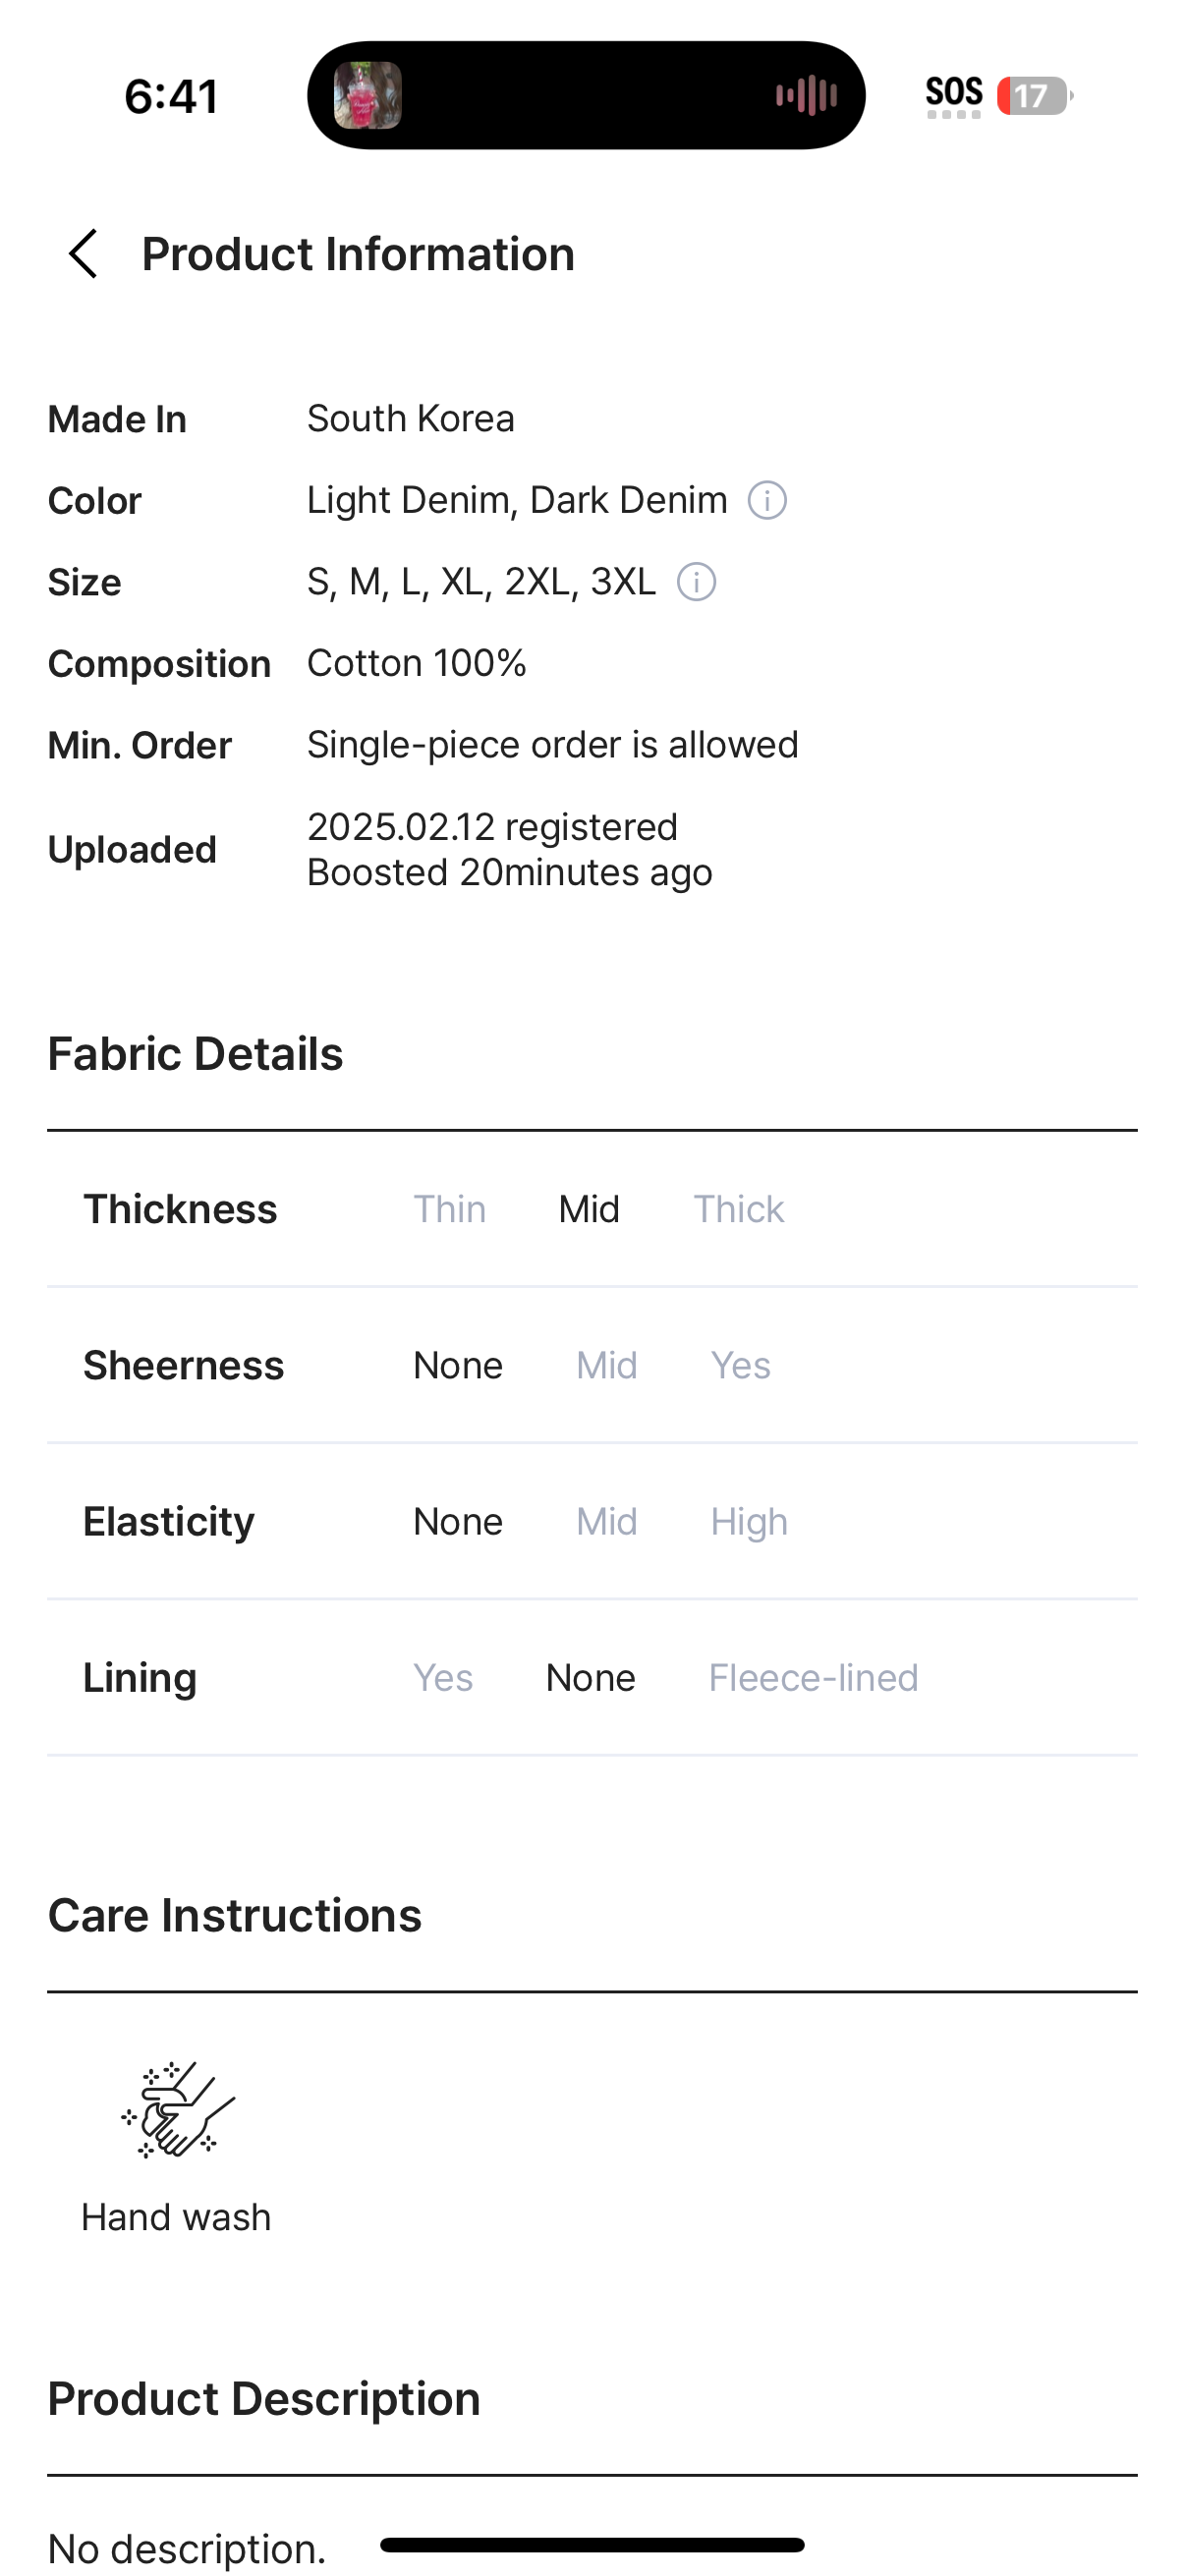Select Mid for Elasticity
The image size is (1185, 2576).
coord(606,1521)
